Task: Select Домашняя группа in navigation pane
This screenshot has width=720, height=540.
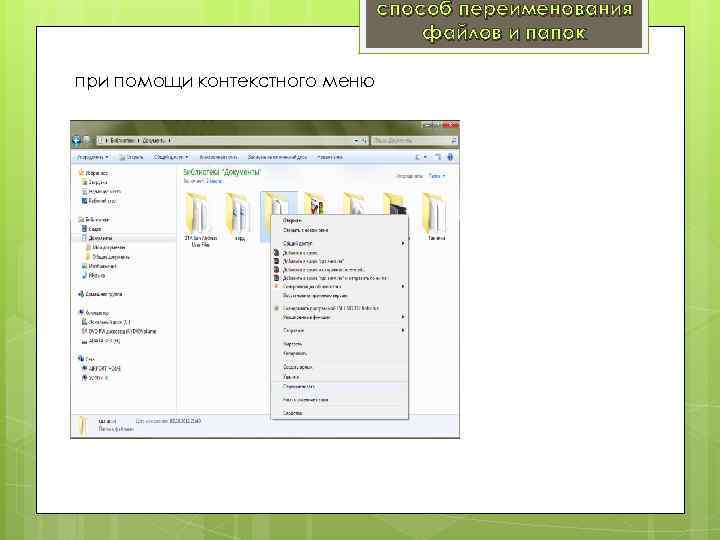Action: (x=100, y=294)
